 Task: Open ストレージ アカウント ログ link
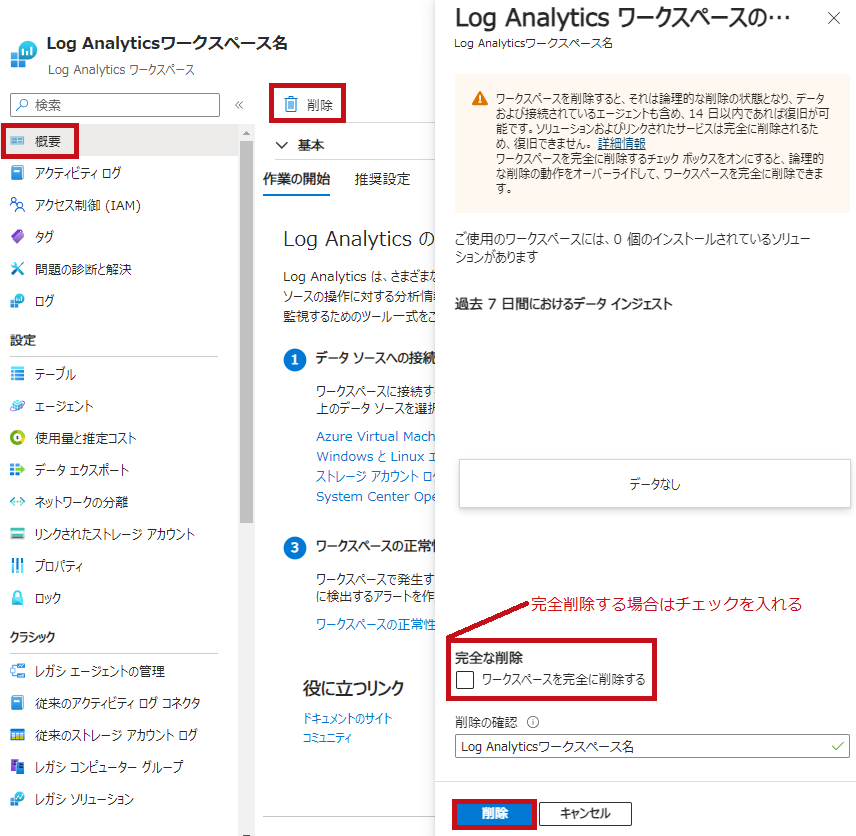click(x=376, y=476)
